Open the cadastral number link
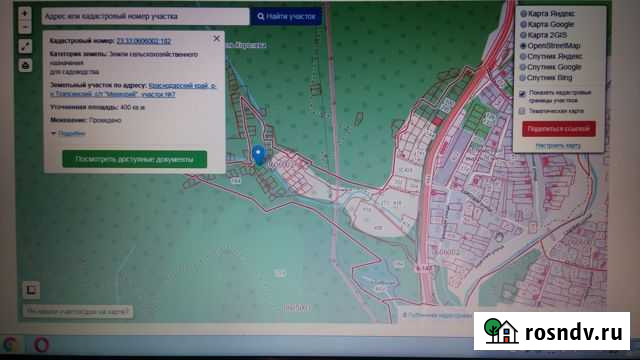Viewport: 640px width, 360px height. click(144, 41)
